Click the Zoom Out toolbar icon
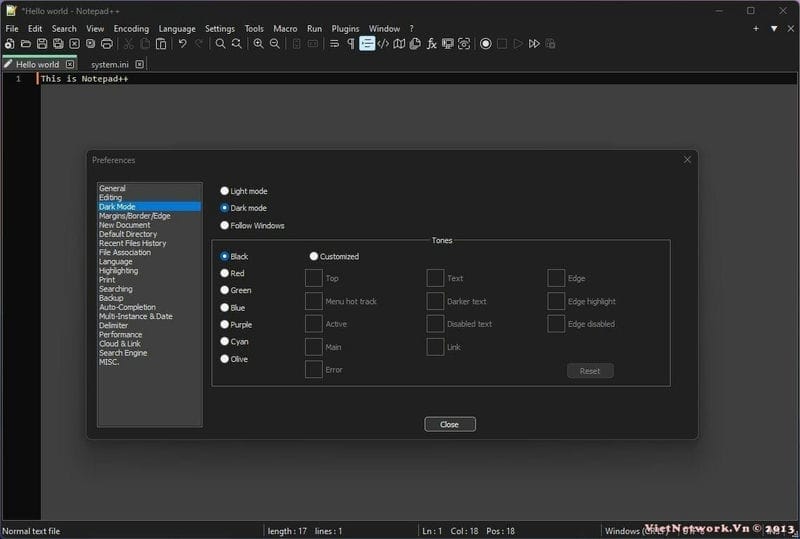The height and width of the screenshot is (539, 800). [274, 44]
